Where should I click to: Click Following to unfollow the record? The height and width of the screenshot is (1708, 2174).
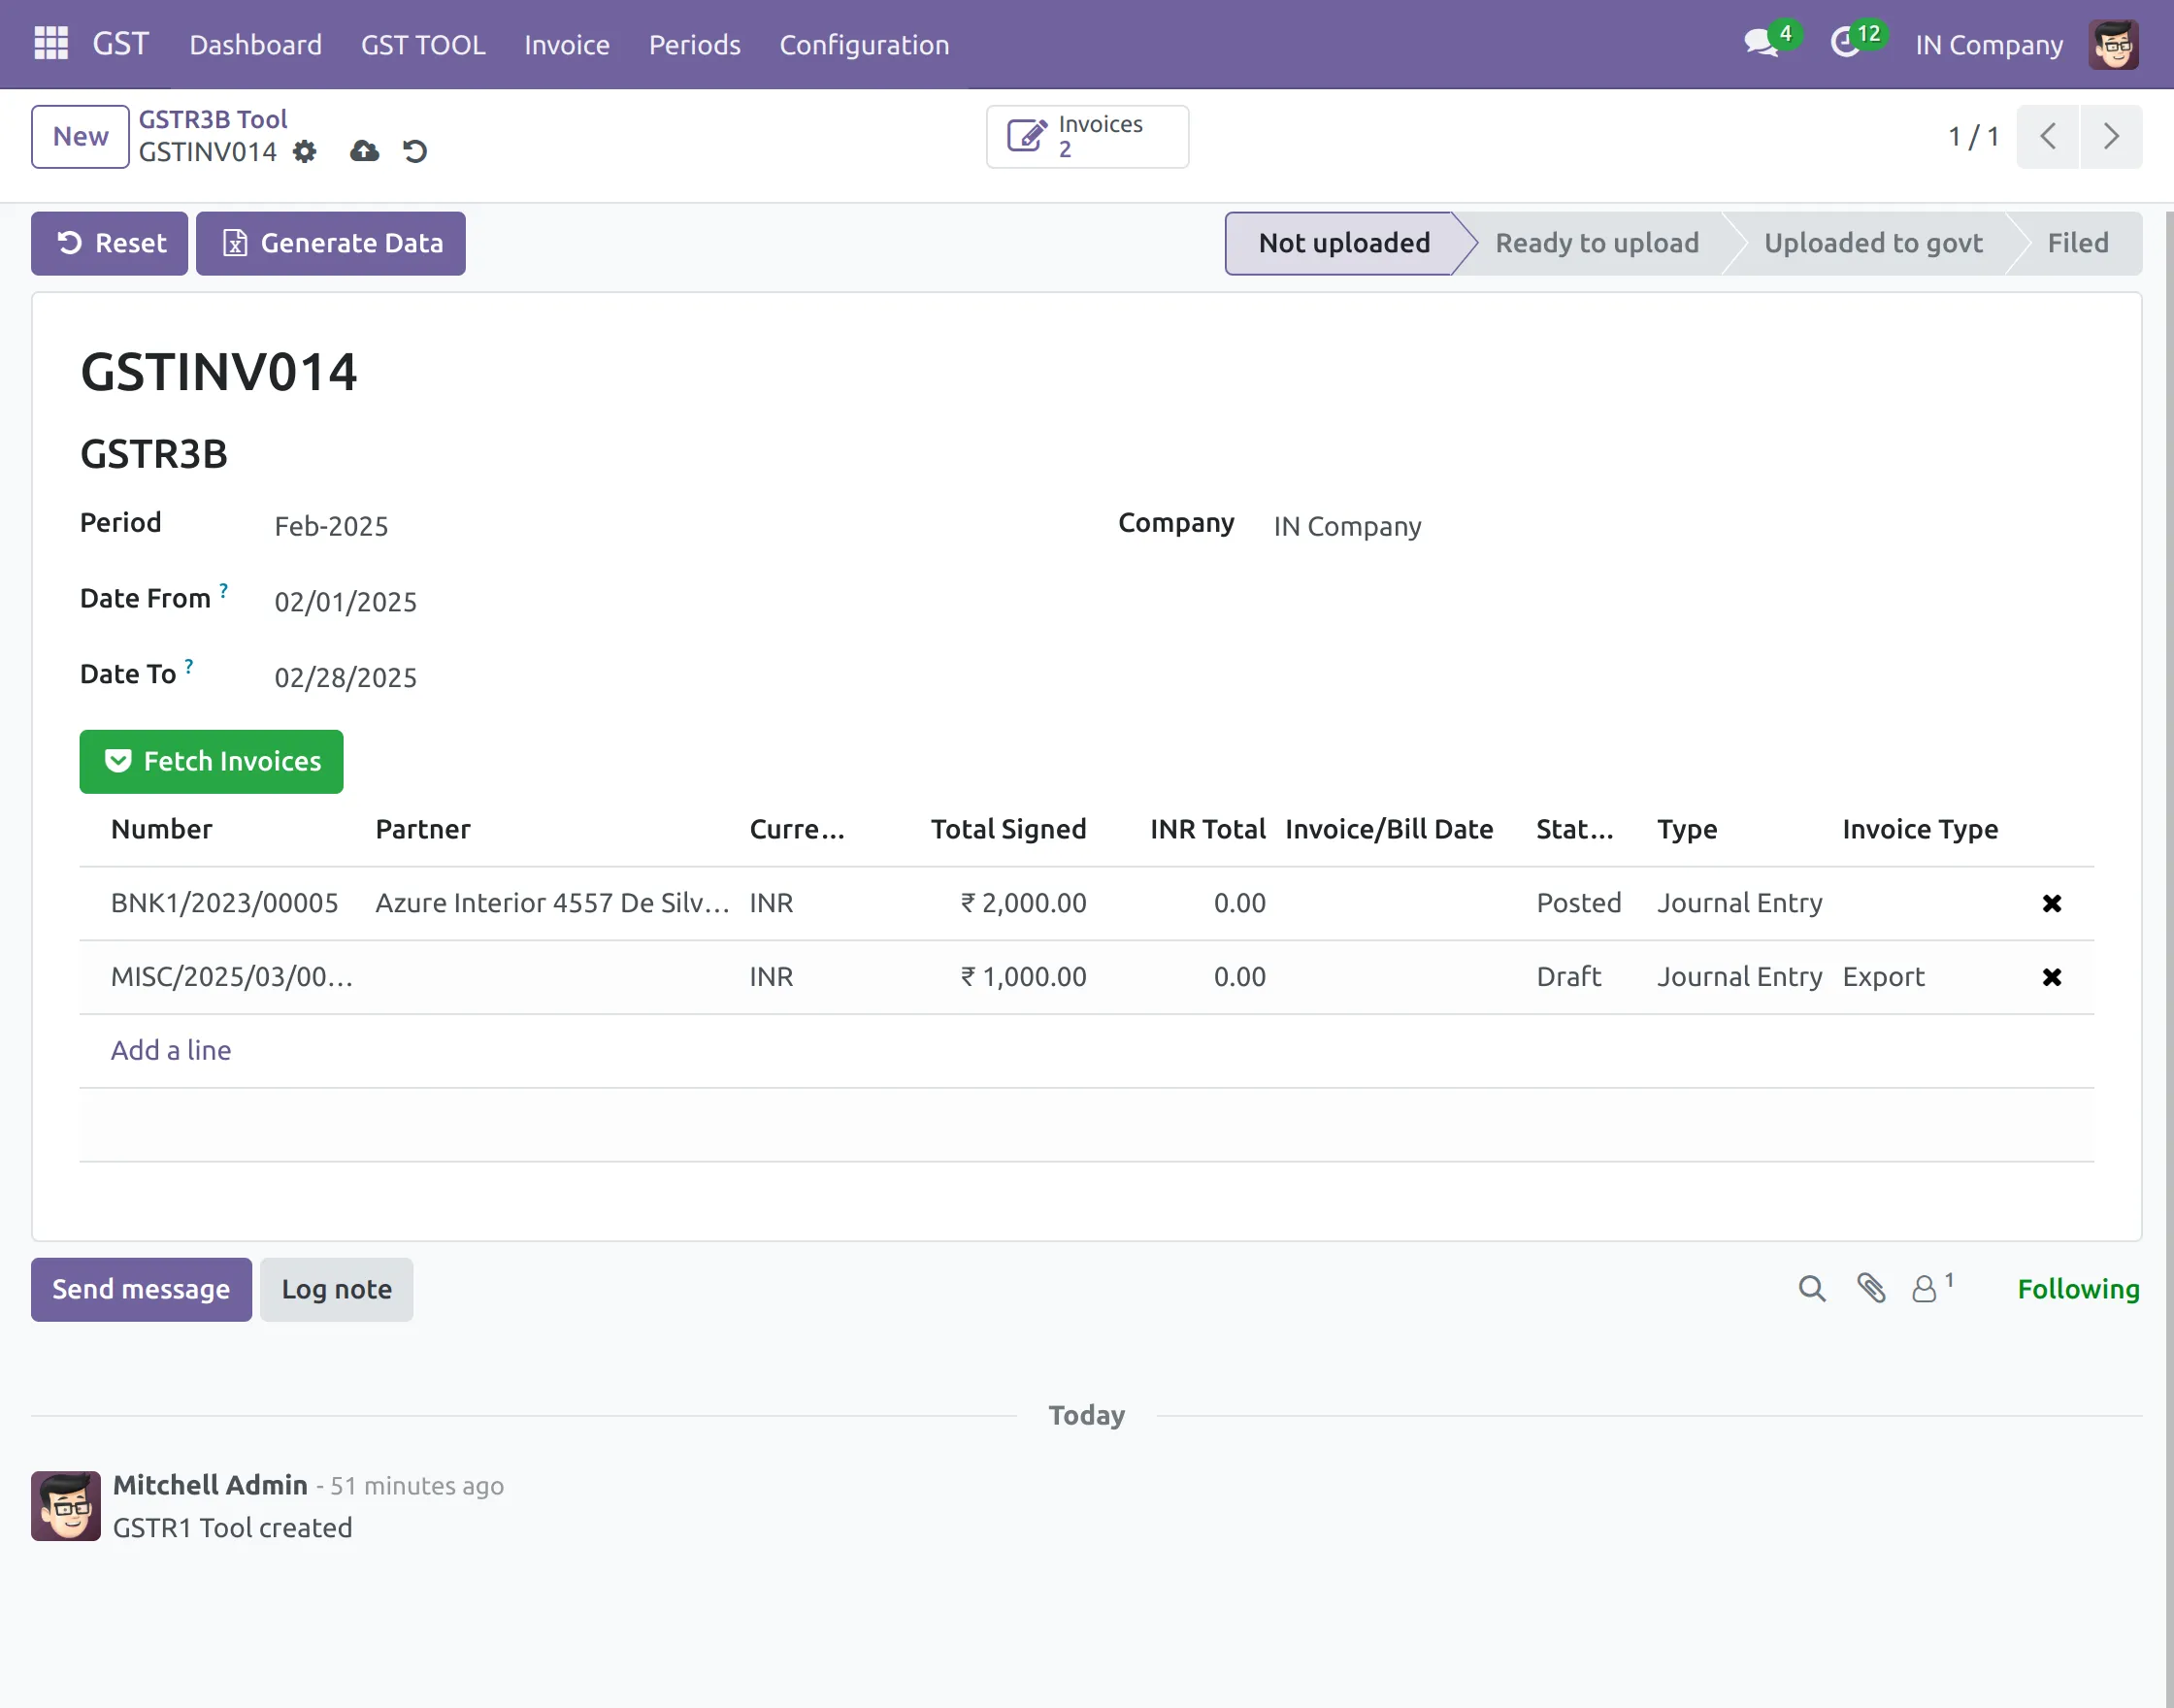[x=2077, y=1289]
